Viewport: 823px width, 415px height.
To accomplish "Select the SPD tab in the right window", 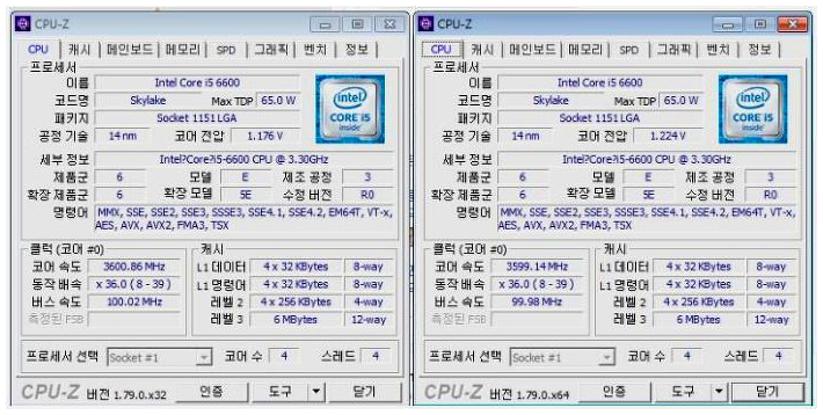I will tap(629, 50).
